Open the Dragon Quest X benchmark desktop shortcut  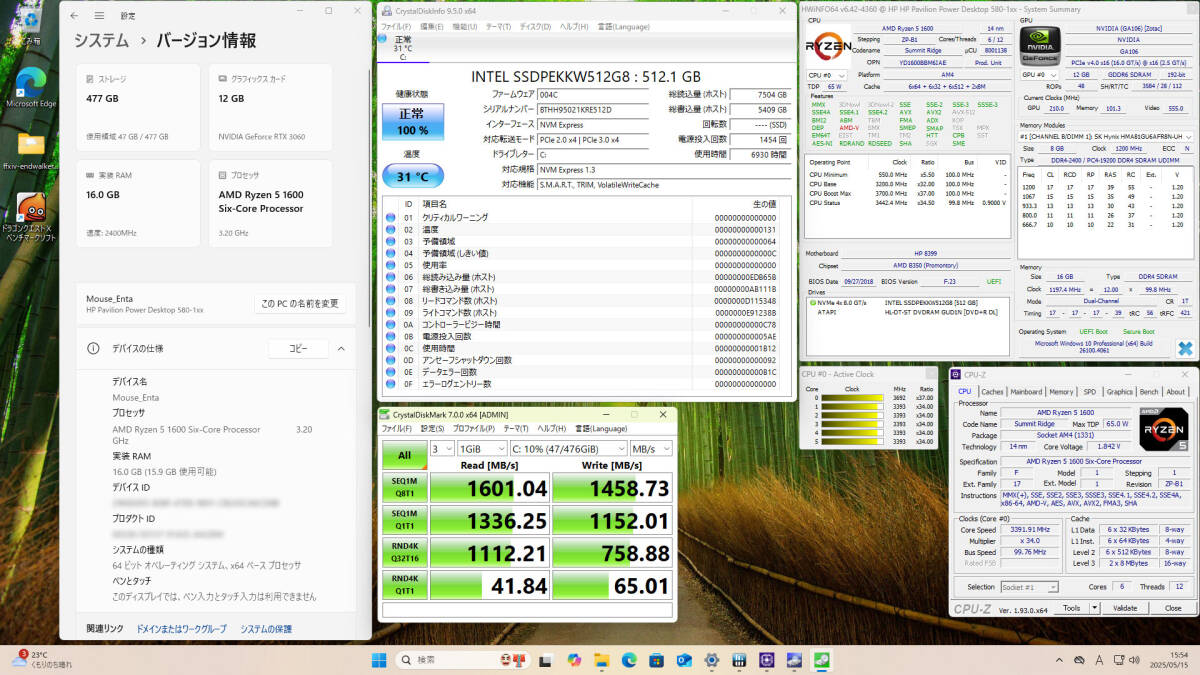[30, 219]
